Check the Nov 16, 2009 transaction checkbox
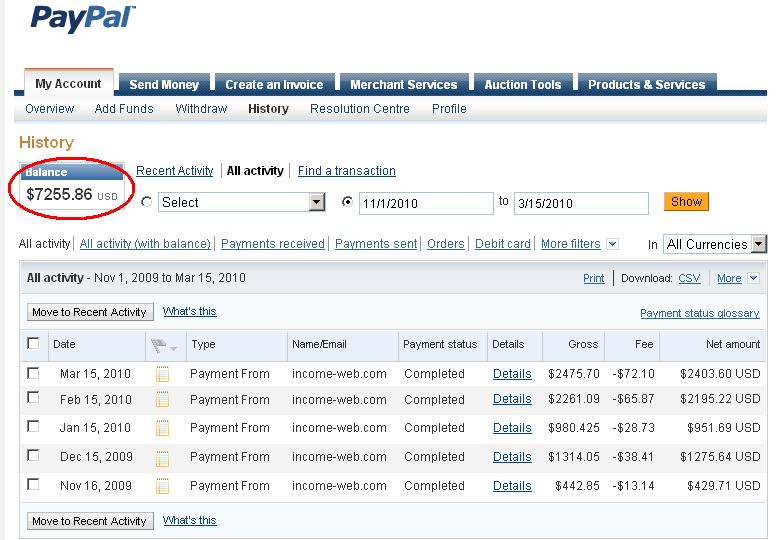783x540 pixels. (x=33, y=484)
